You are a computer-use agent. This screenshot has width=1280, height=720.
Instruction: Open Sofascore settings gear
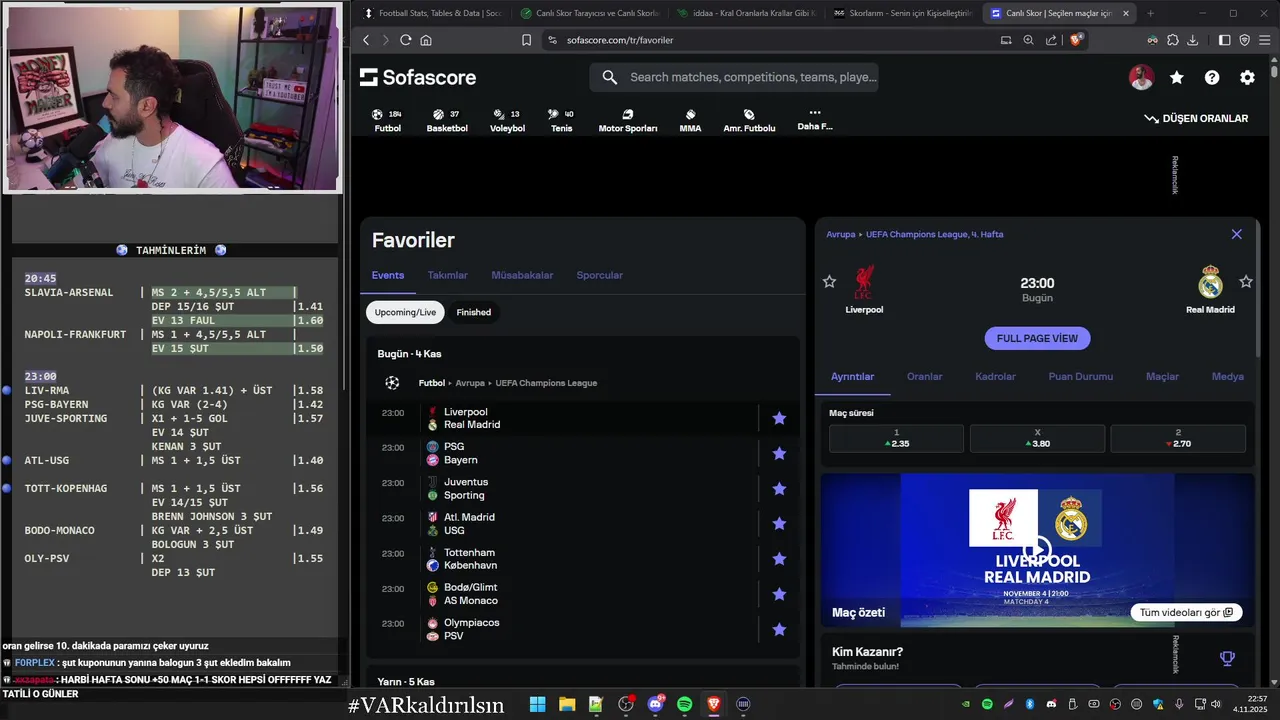[1247, 77]
